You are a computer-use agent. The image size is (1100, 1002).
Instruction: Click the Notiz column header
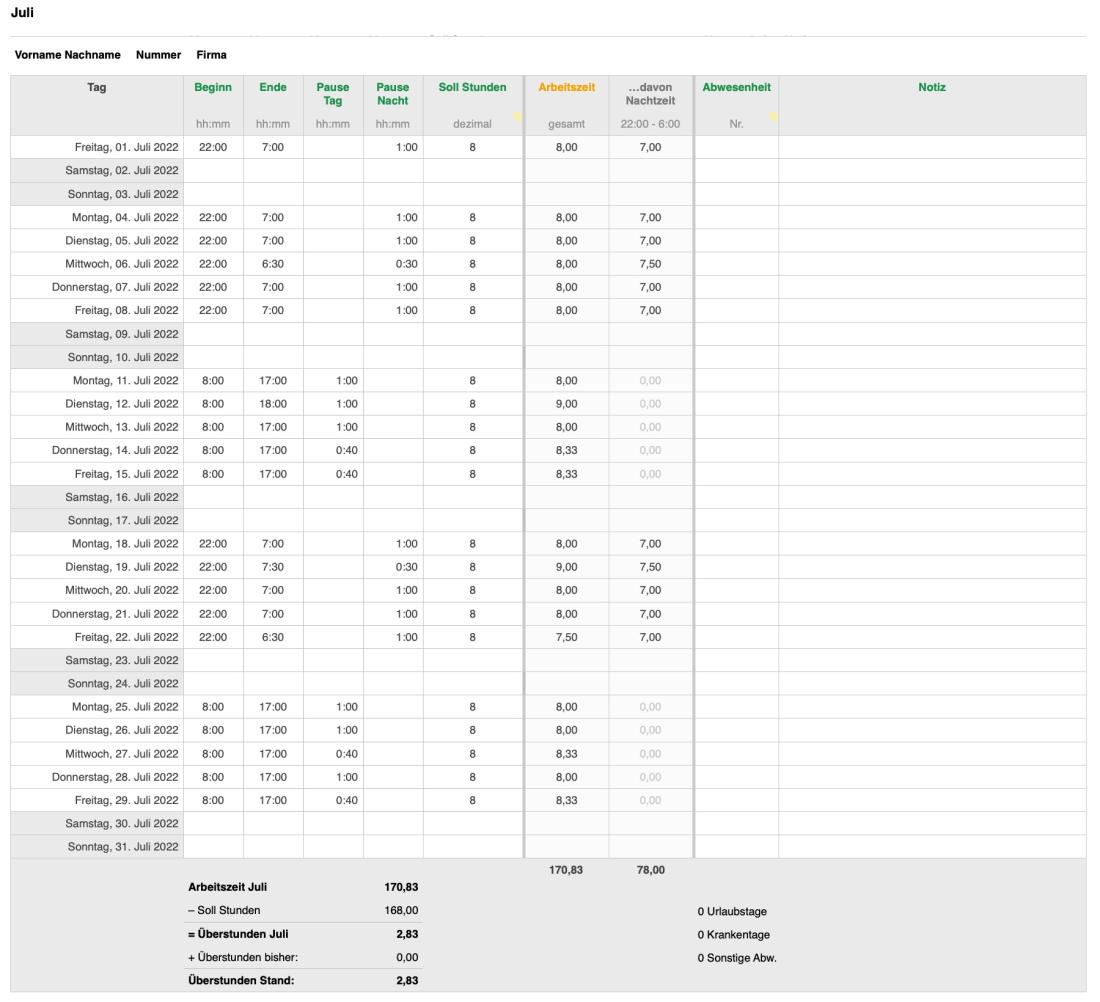[931, 88]
